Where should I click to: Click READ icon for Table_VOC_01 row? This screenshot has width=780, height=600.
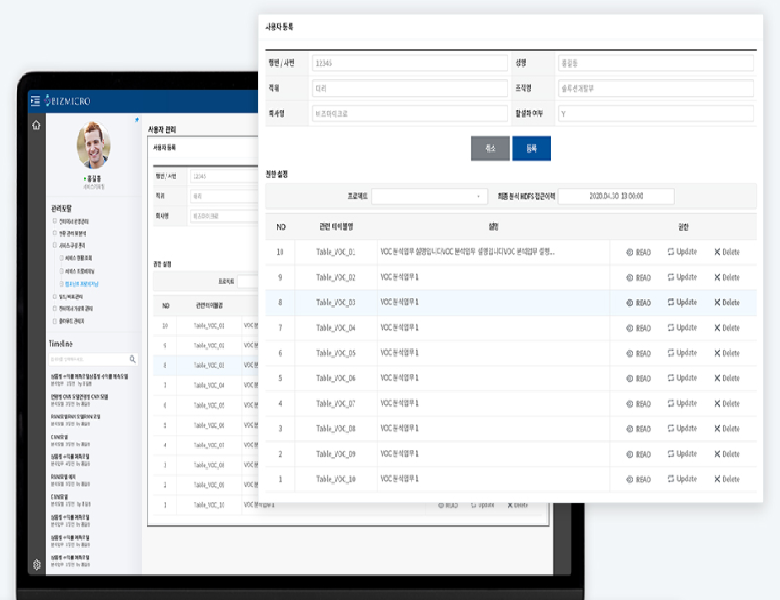pos(629,253)
